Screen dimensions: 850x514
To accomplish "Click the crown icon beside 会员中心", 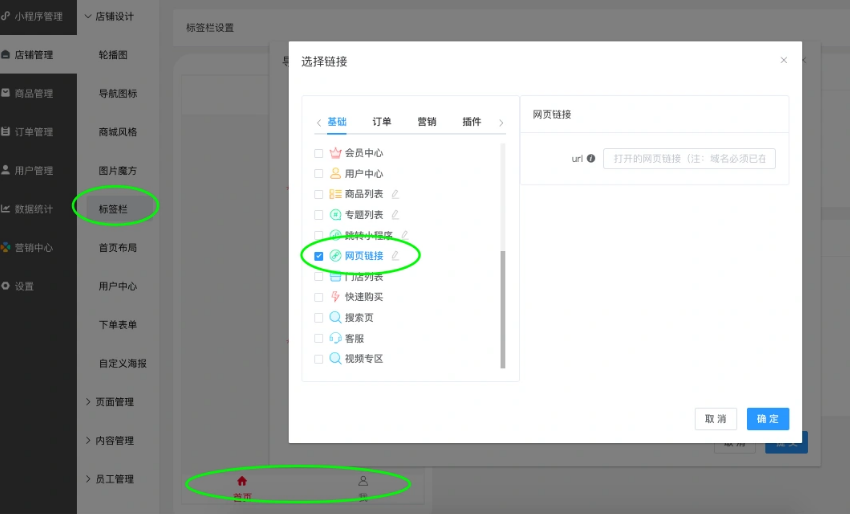I will [336, 153].
